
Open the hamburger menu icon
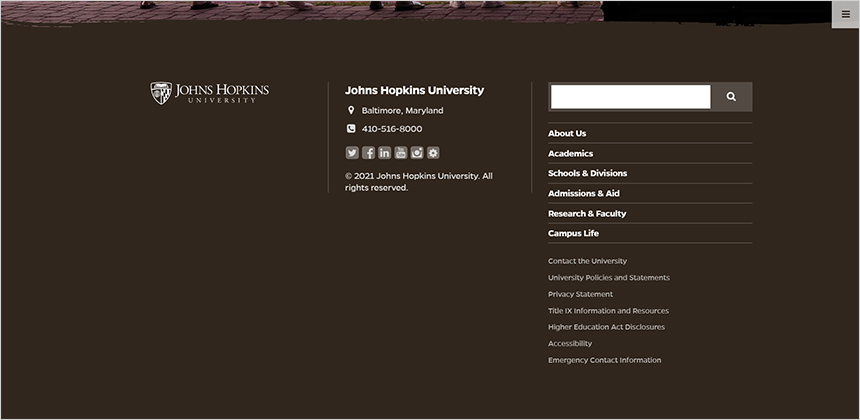[x=845, y=14]
